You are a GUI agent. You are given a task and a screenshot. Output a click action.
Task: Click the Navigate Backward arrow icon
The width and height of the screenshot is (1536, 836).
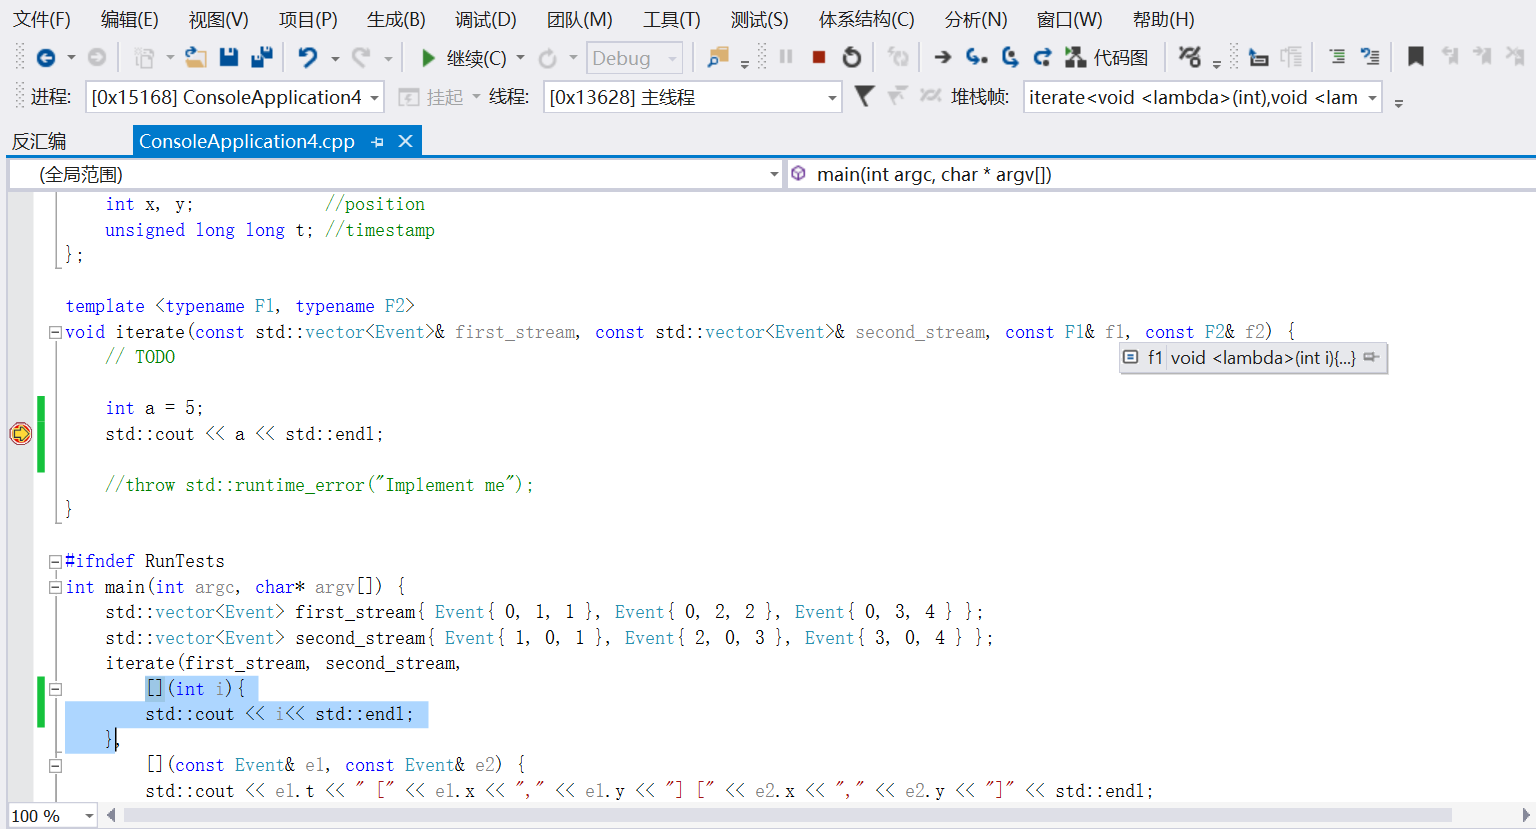tap(45, 58)
